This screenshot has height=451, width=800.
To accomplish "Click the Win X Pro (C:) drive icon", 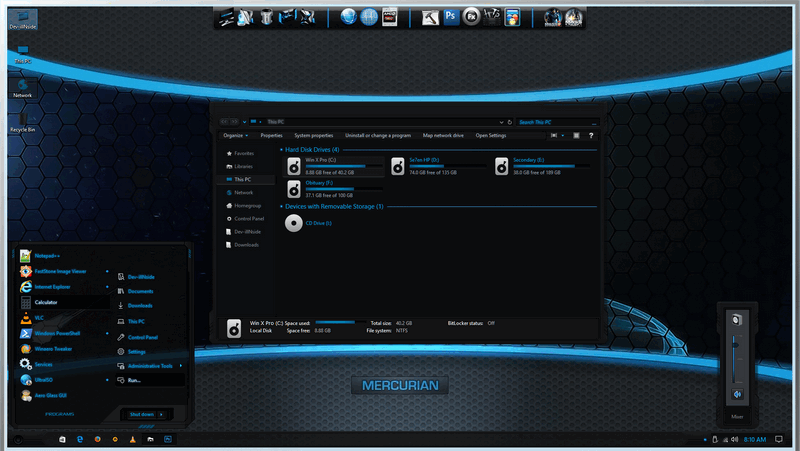I will (x=293, y=163).
